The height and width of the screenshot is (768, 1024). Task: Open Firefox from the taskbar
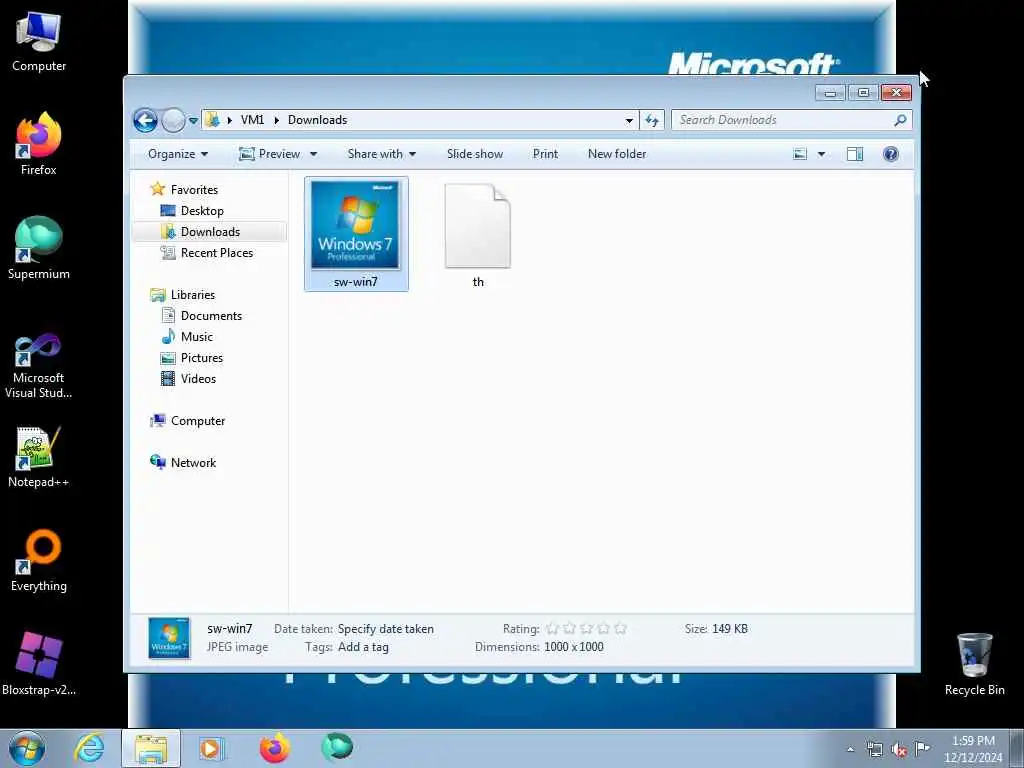[274, 748]
